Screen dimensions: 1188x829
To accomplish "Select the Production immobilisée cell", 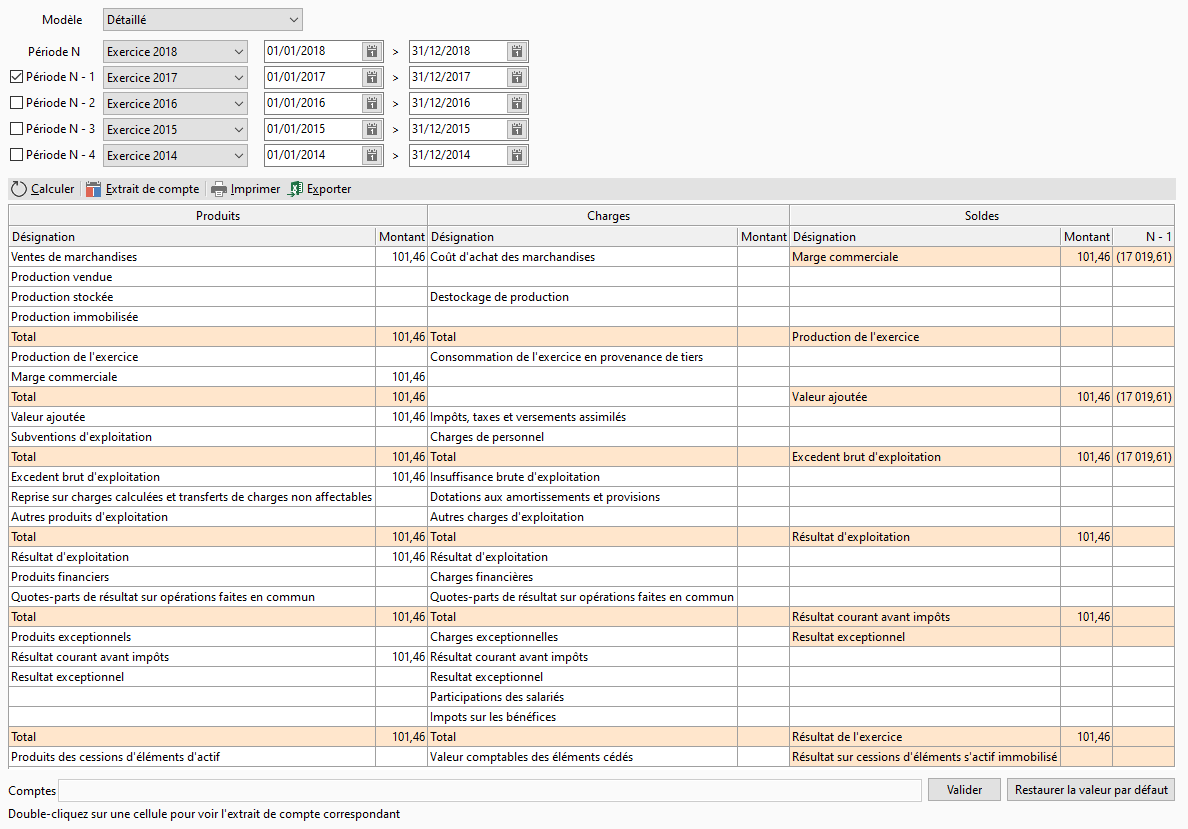I will 192,317.
